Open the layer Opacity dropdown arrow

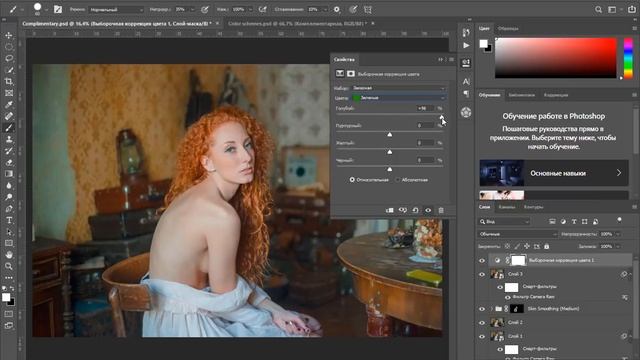(618, 234)
